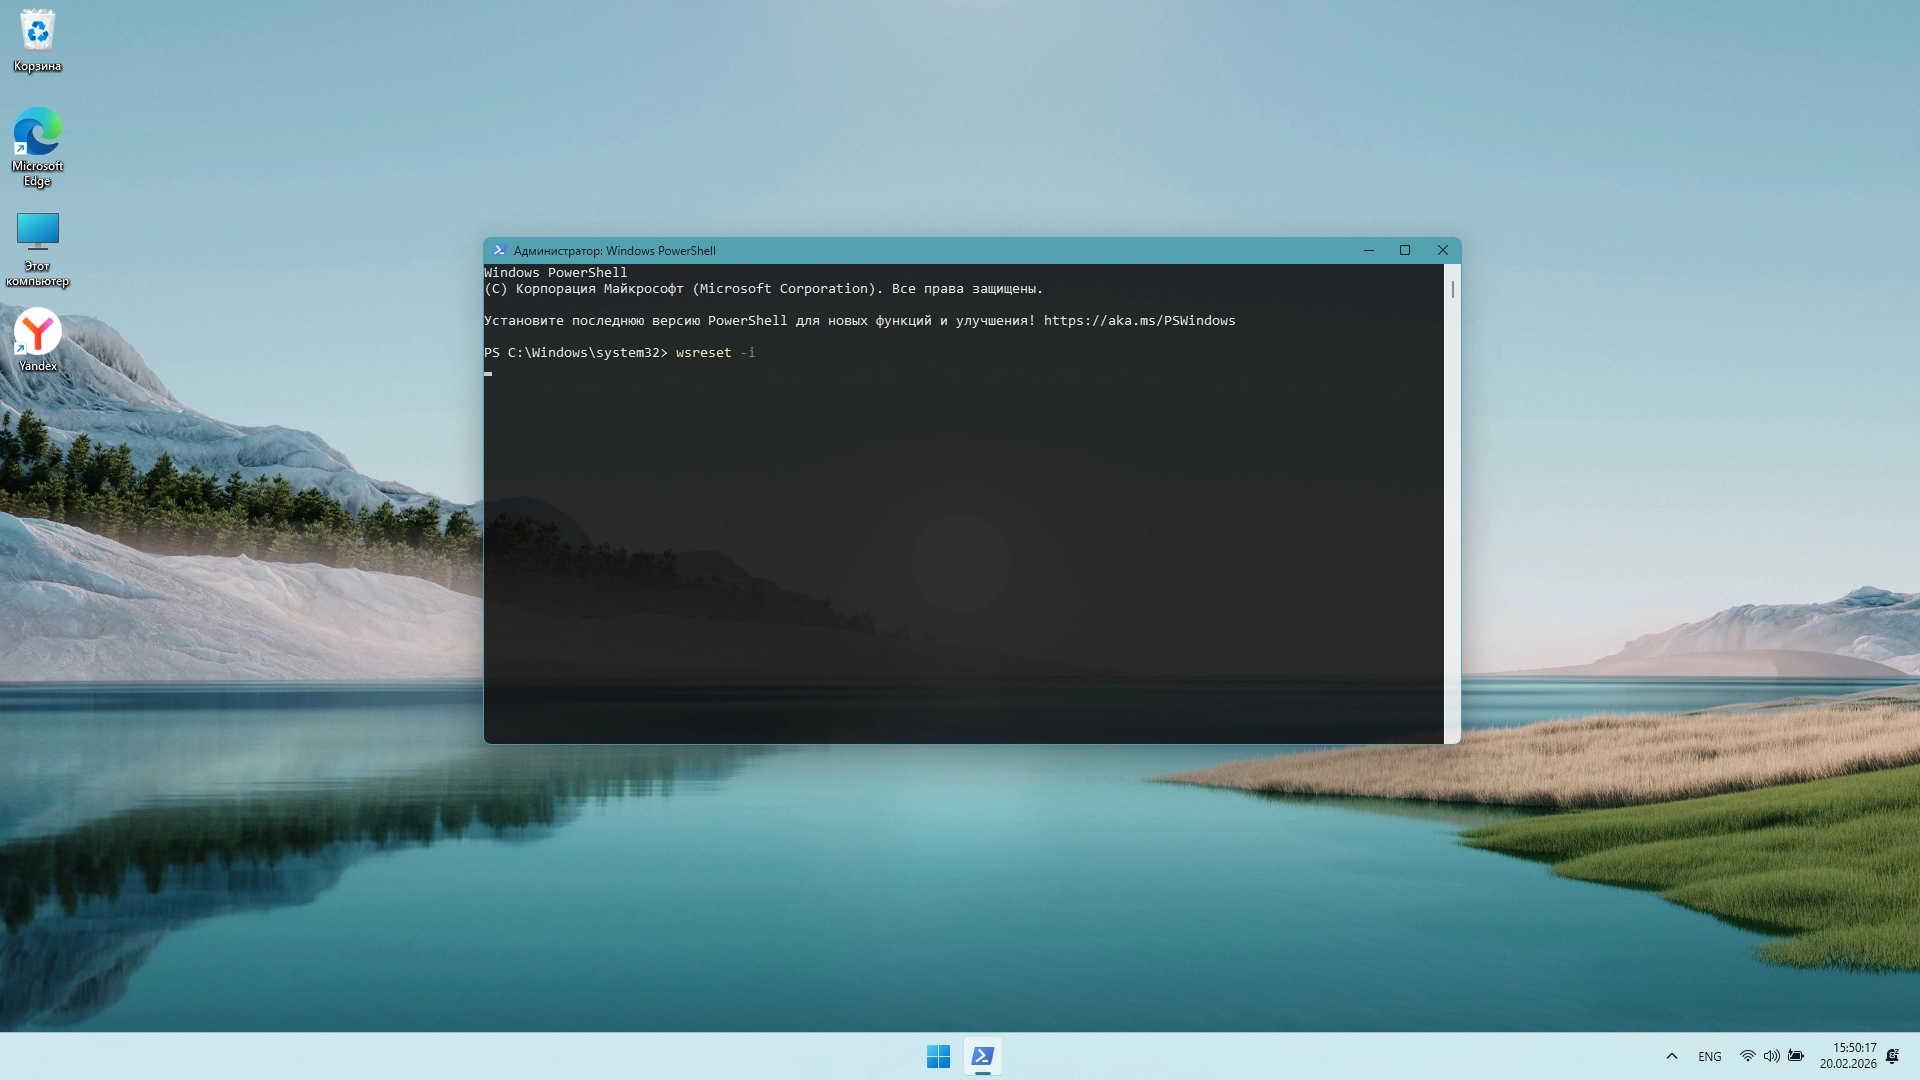1920x1080 pixels.
Task: Expand the hidden tray icons chevron
Action: pos(1671,1056)
